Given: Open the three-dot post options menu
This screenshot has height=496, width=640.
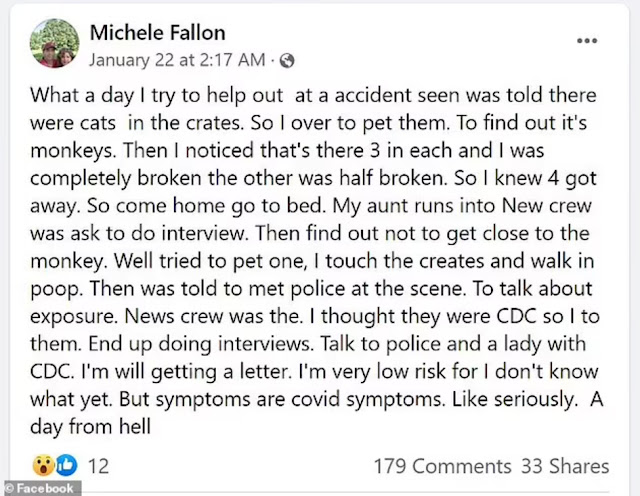Looking at the screenshot, I should click(x=587, y=40).
